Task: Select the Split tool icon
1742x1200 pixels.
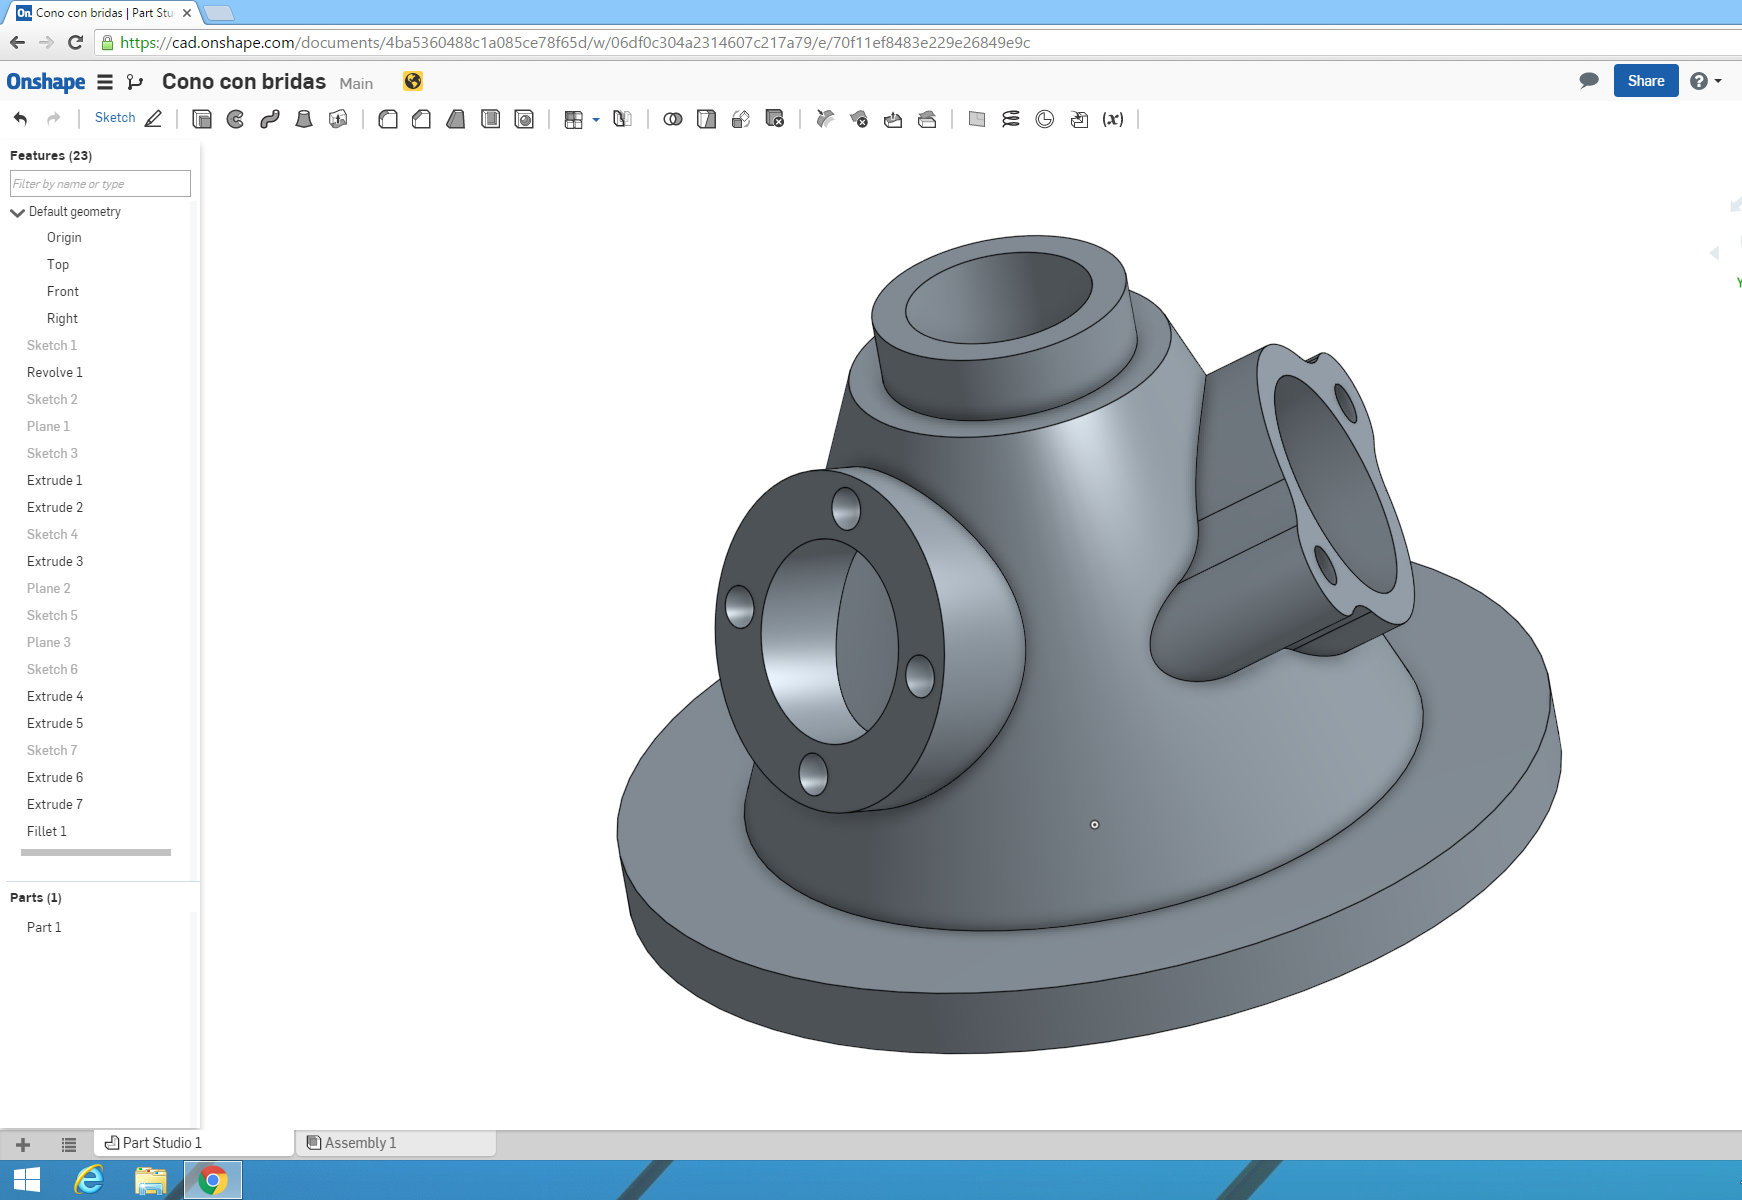Action: pos(707,119)
